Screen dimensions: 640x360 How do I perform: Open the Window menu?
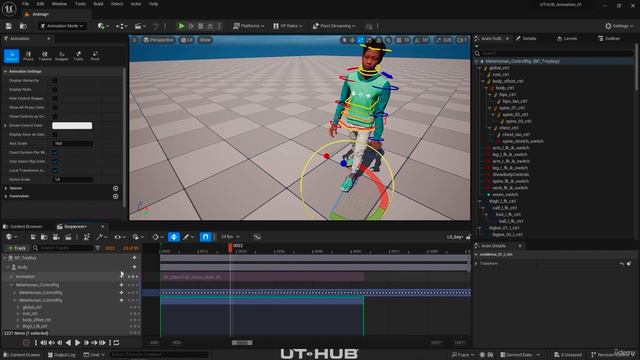(x=60, y=4)
